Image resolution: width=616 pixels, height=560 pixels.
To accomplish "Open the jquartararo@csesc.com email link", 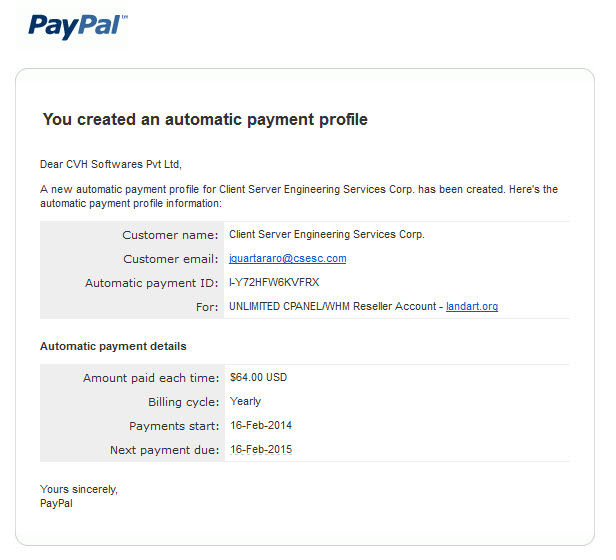I will tap(288, 258).
